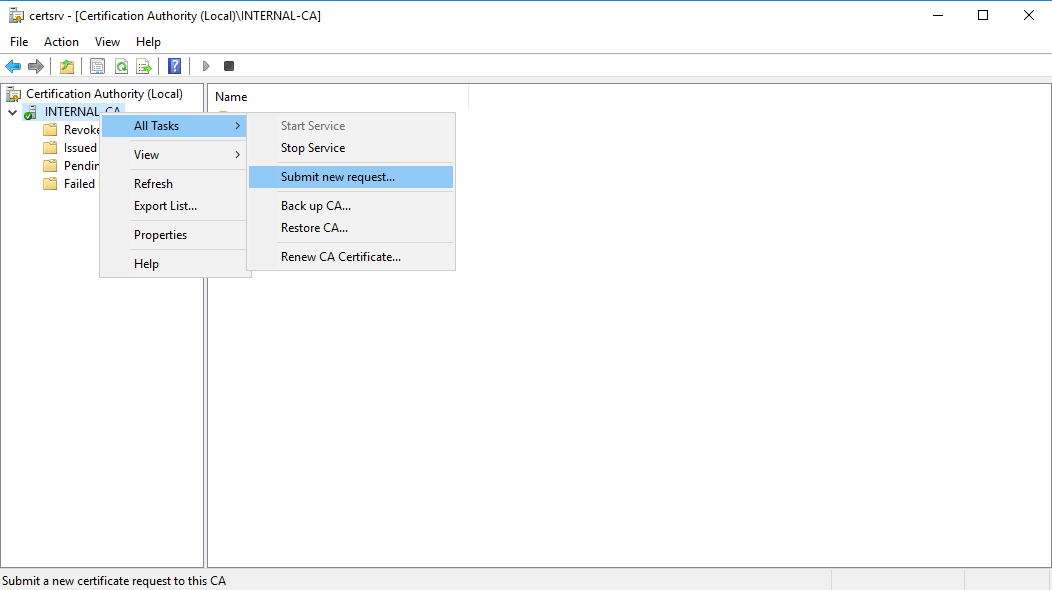This screenshot has height=590, width=1052.
Task: Click the green Refresh toolbar icon
Action: point(121,66)
